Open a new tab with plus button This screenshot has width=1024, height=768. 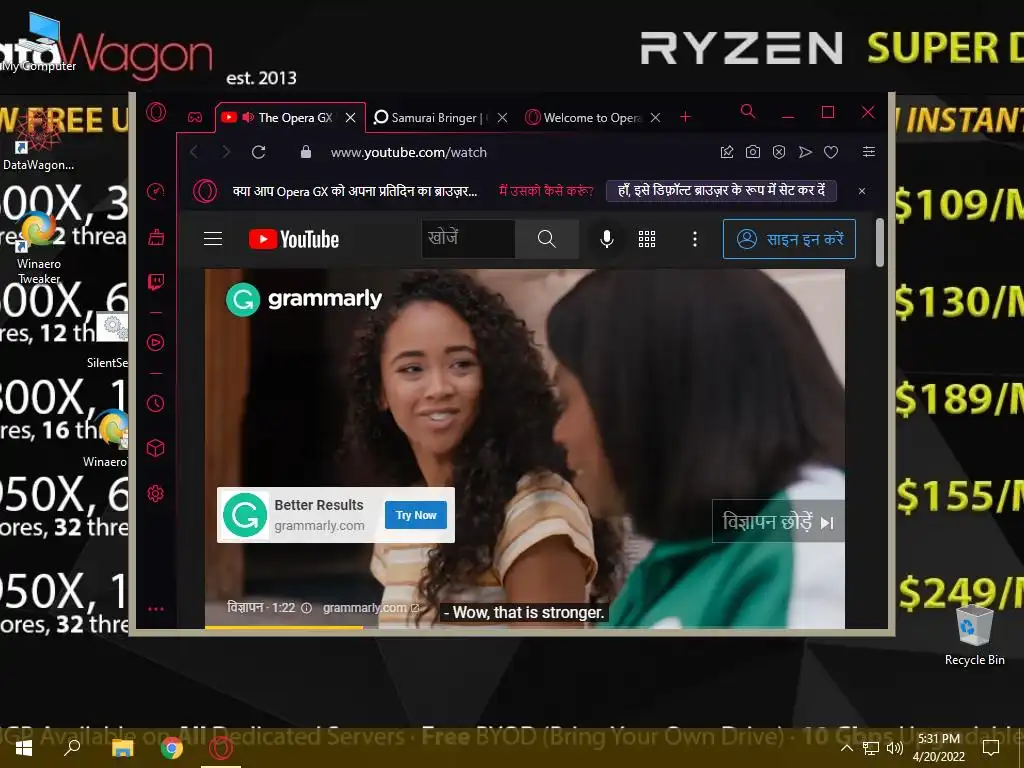[685, 117]
